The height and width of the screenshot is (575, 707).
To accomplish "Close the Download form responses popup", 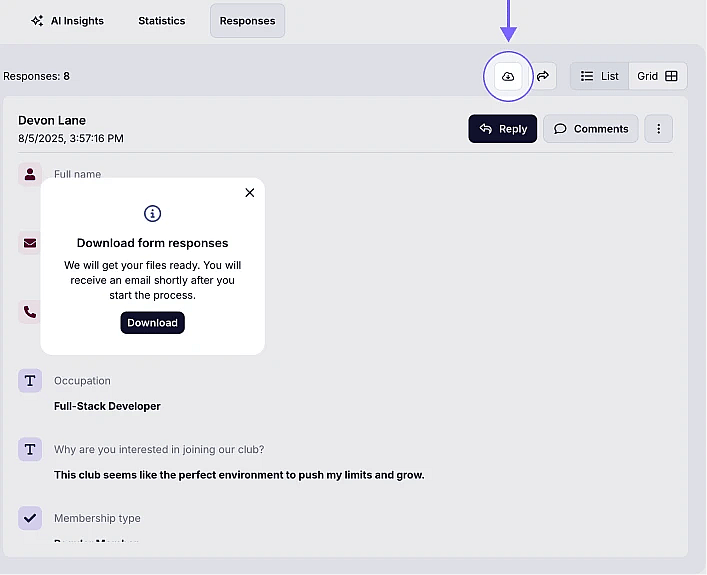I will pyautogui.click(x=249, y=193).
